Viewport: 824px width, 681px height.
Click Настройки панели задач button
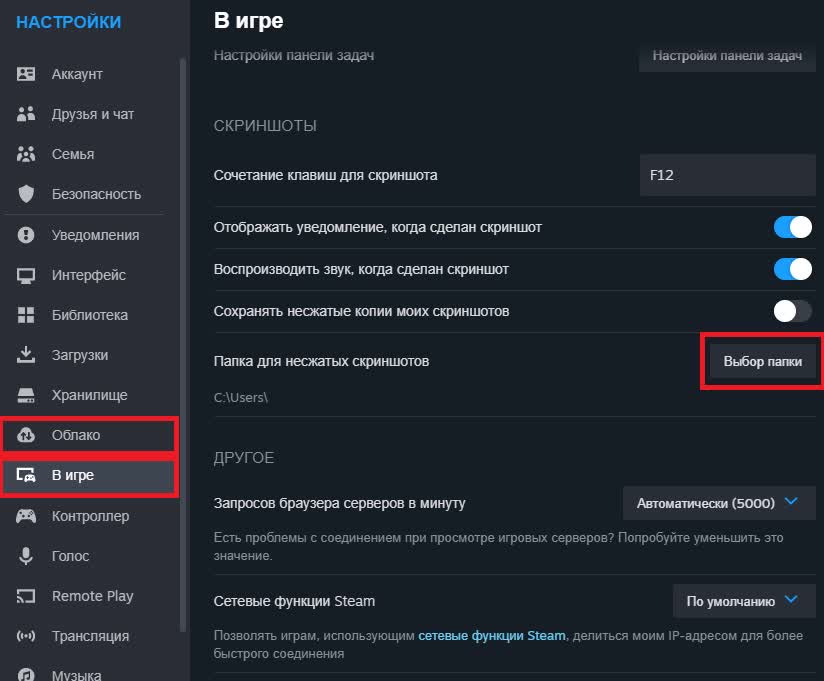[727, 56]
